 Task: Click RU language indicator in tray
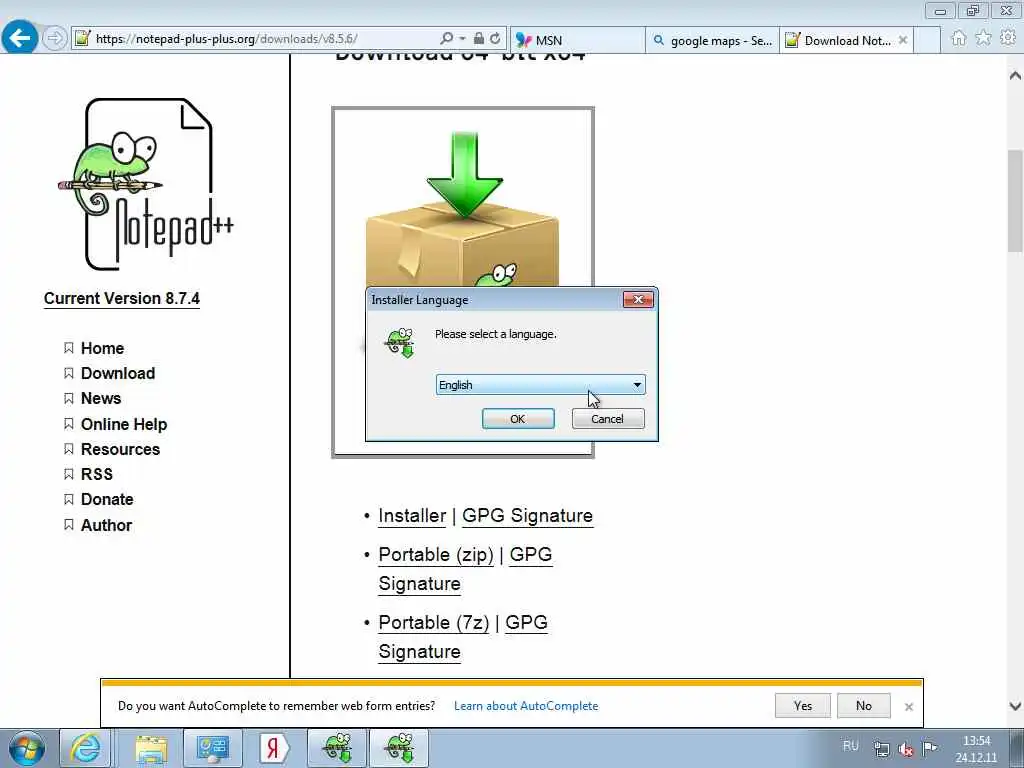click(x=850, y=746)
